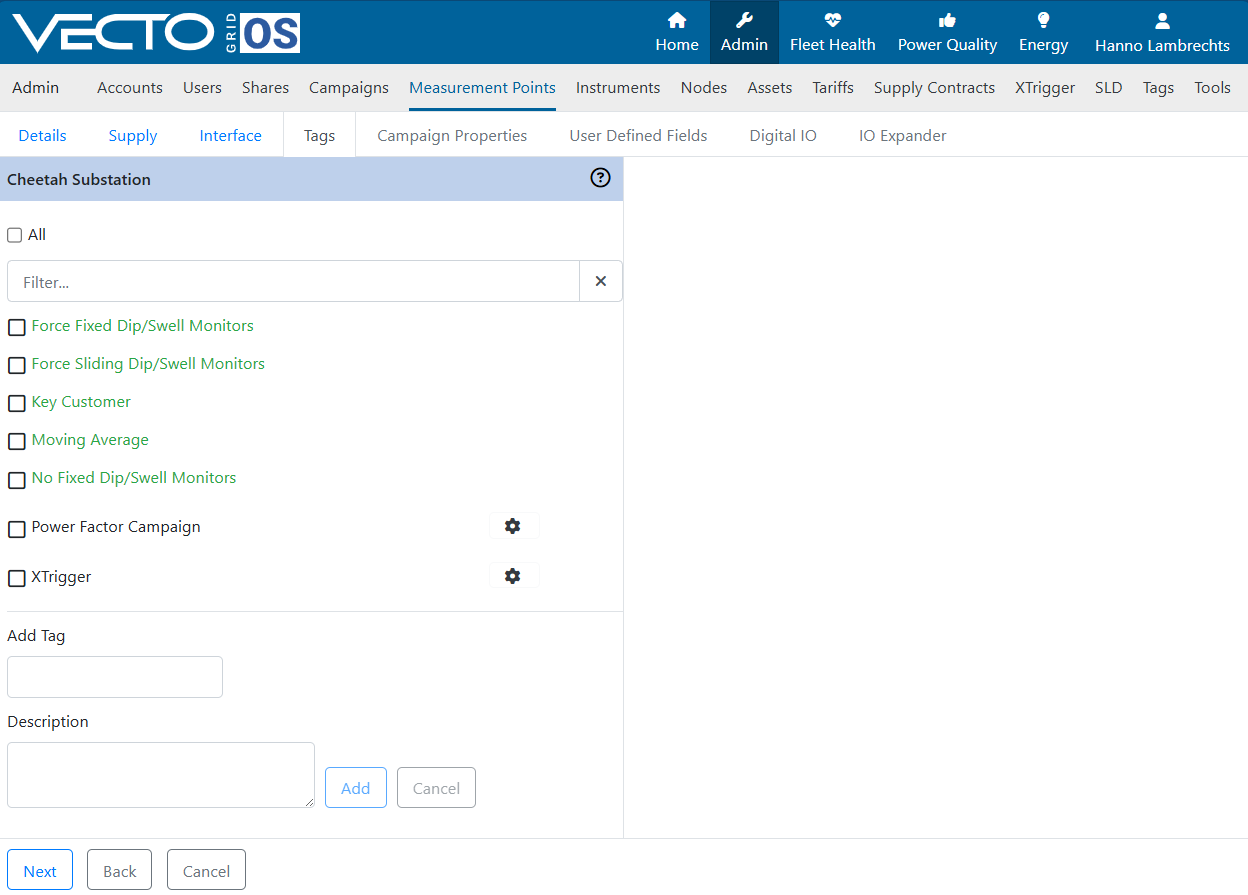1248x895 pixels.
Task: Check the All checkbox
Action: pyautogui.click(x=15, y=235)
